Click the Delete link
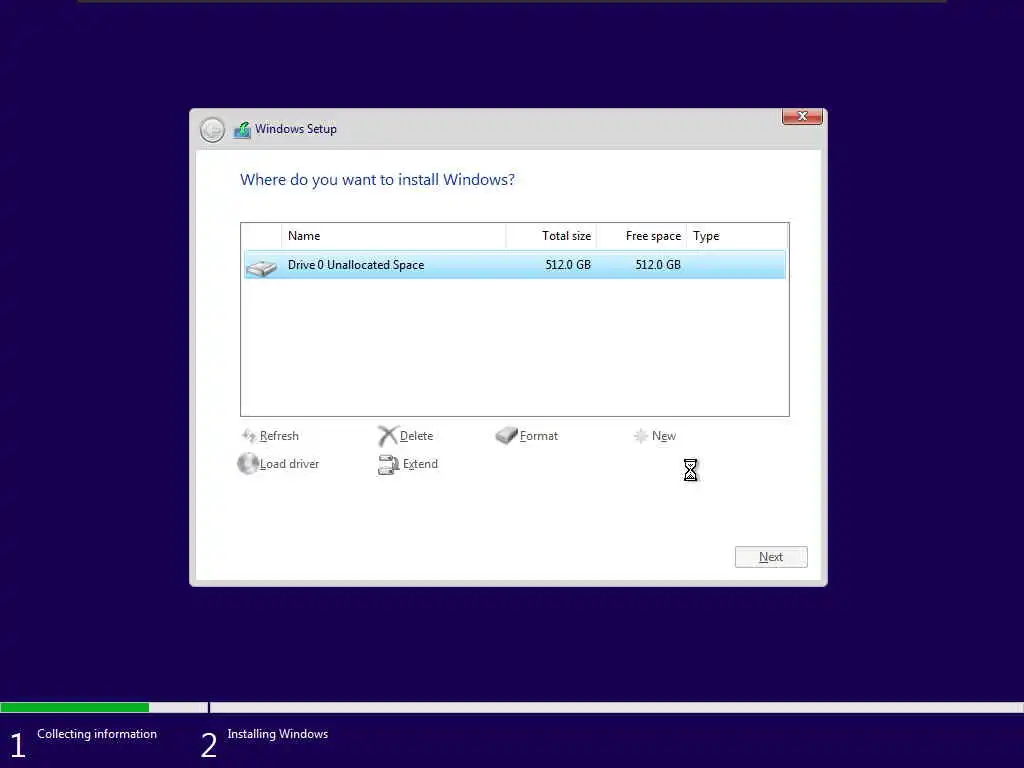 pos(416,436)
